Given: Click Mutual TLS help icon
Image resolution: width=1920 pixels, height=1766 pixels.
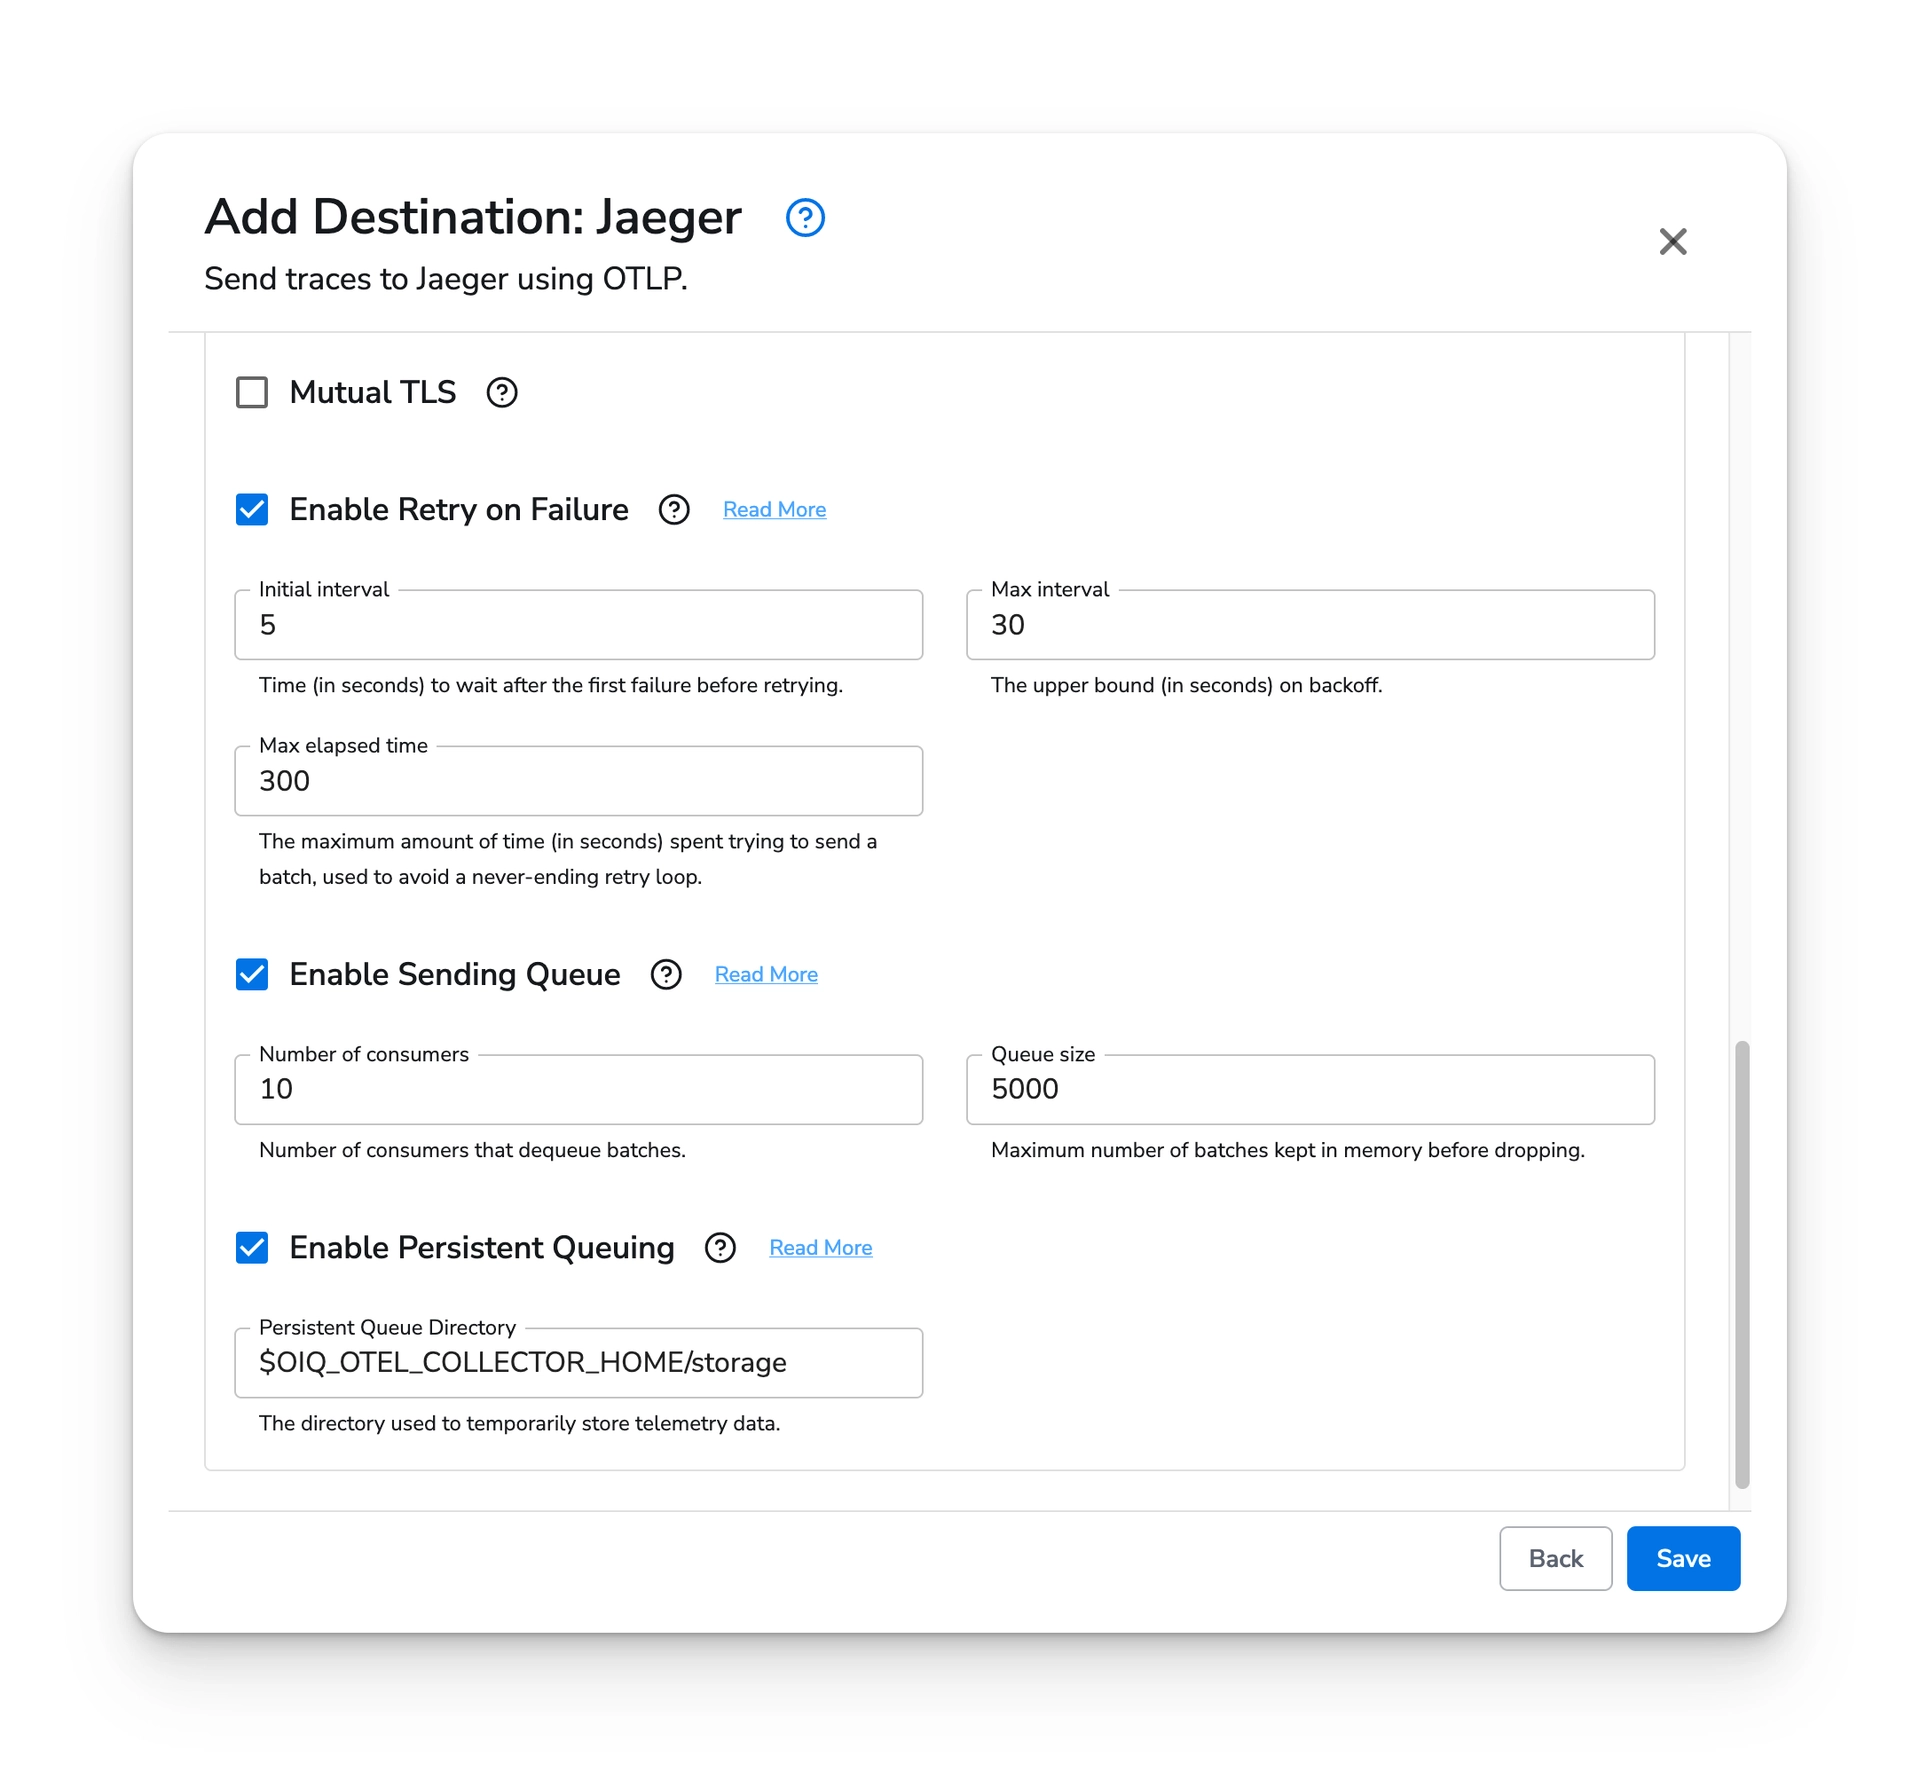Looking at the screenshot, I should point(502,392).
